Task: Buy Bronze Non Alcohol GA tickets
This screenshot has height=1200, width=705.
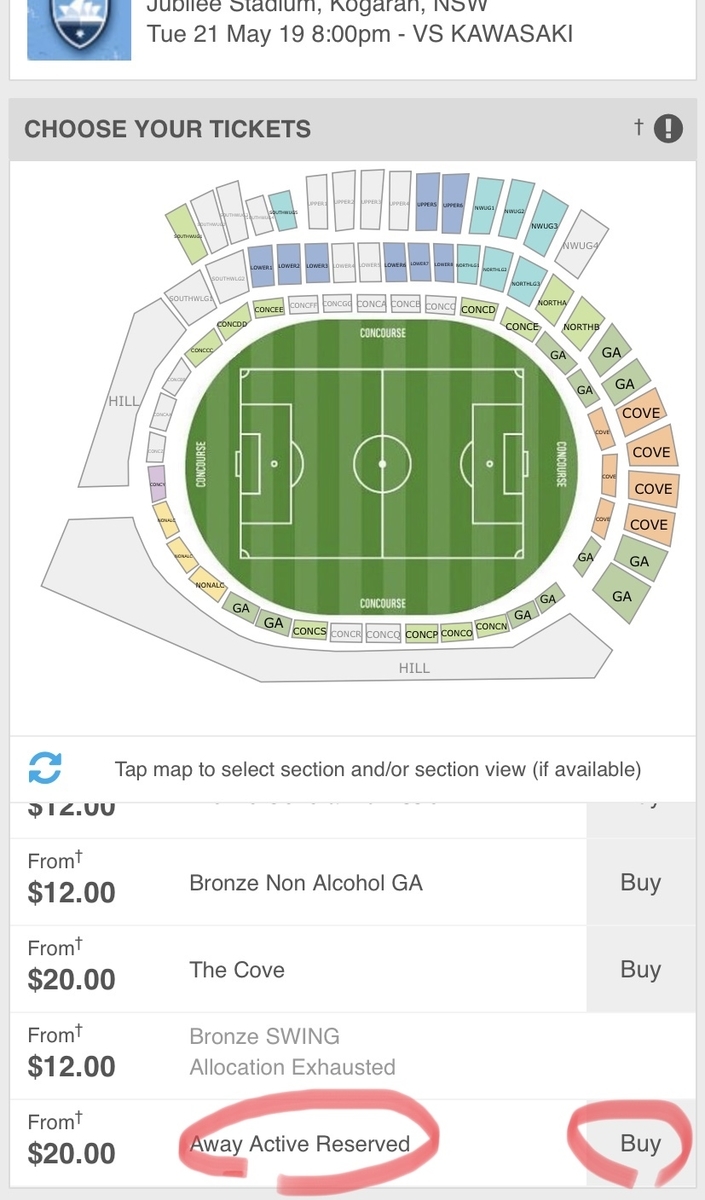Action: click(640, 882)
